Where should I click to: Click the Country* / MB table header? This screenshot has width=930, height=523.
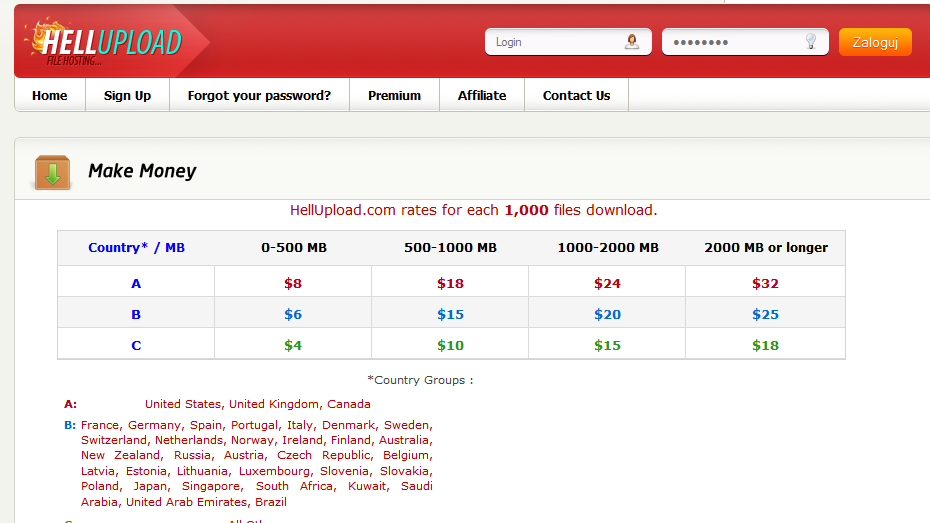tap(136, 248)
